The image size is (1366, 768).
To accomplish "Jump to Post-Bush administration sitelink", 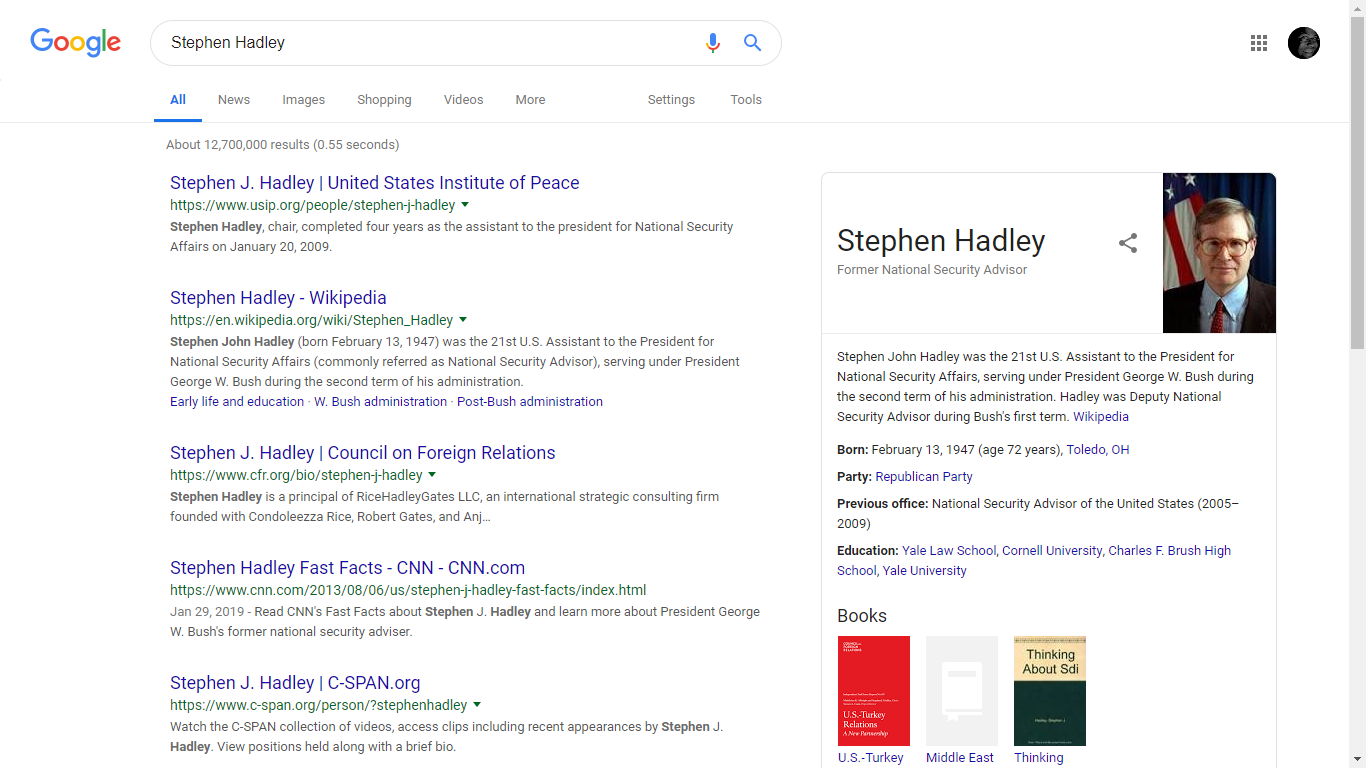I will tap(530, 402).
